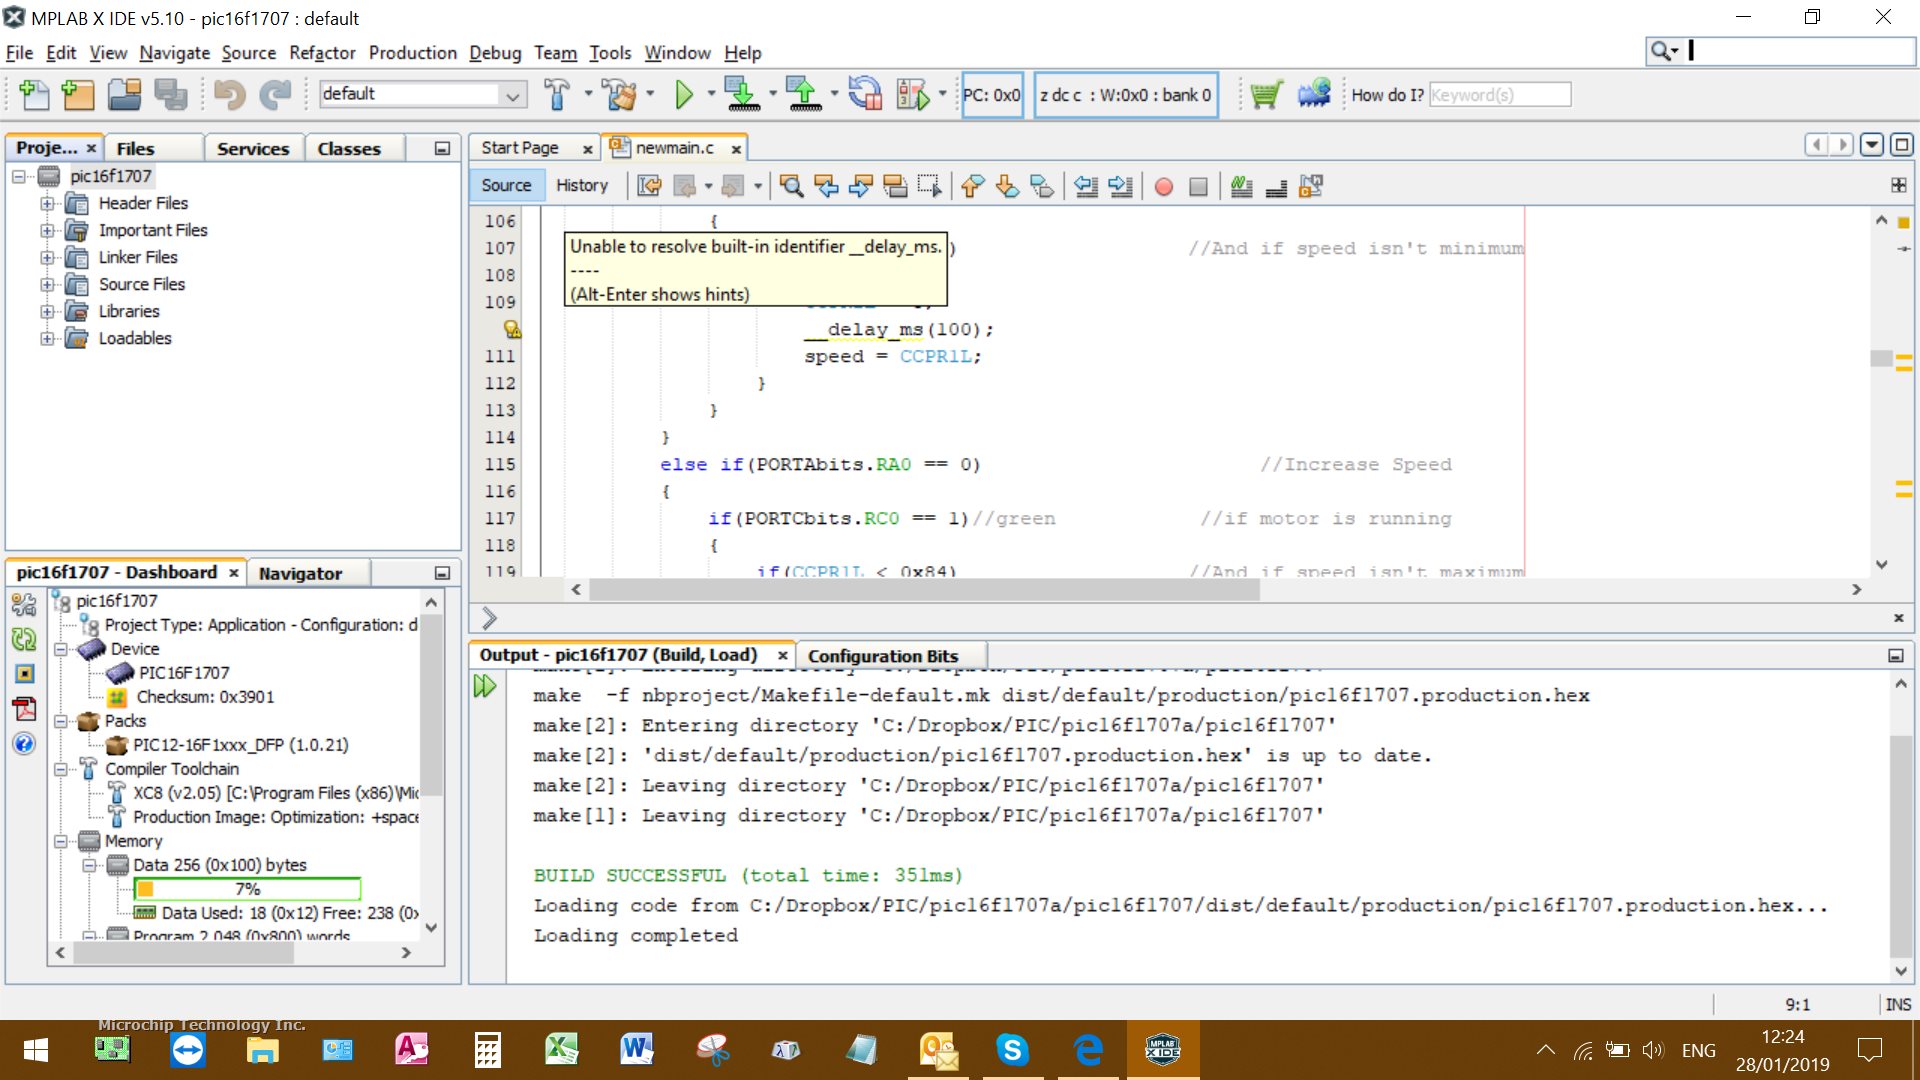Image resolution: width=1920 pixels, height=1080 pixels.
Task: Collapse the Memory node in Dashboard
Action: [x=61, y=841]
